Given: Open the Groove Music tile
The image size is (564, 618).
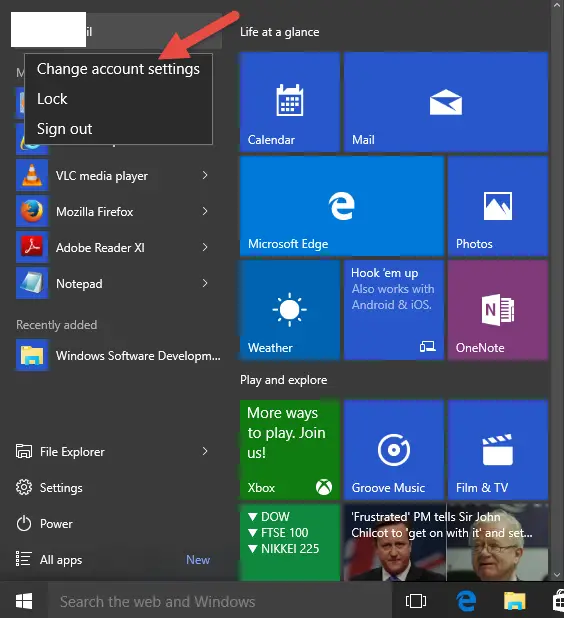Looking at the screenshot, I should [x=394, y=450].
